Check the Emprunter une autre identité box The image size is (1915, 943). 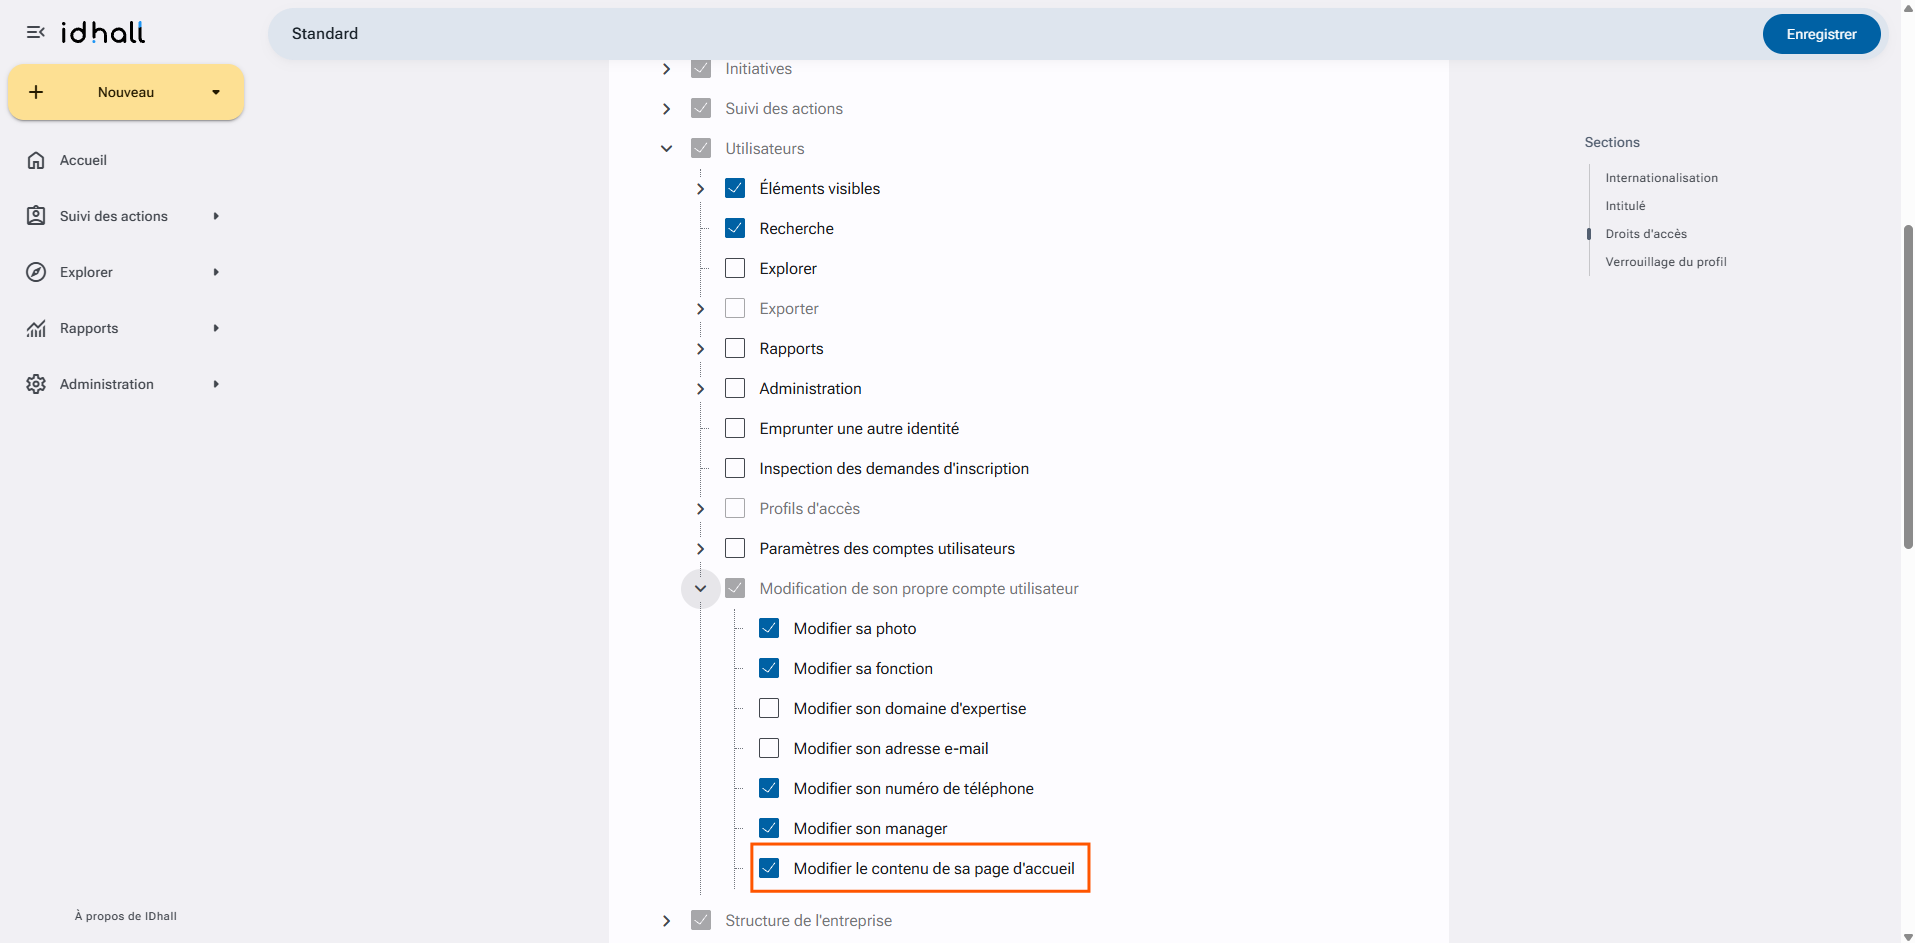click(735, 428)
